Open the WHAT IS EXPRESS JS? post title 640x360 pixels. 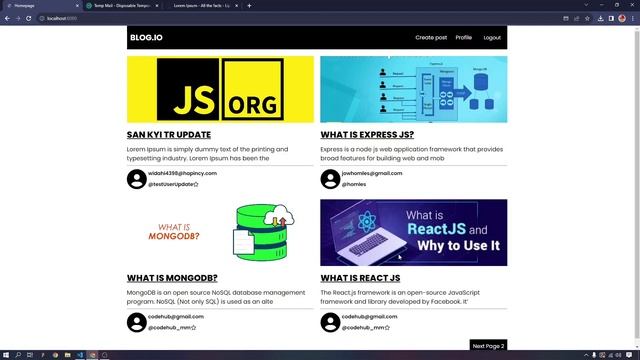point(367,135)
